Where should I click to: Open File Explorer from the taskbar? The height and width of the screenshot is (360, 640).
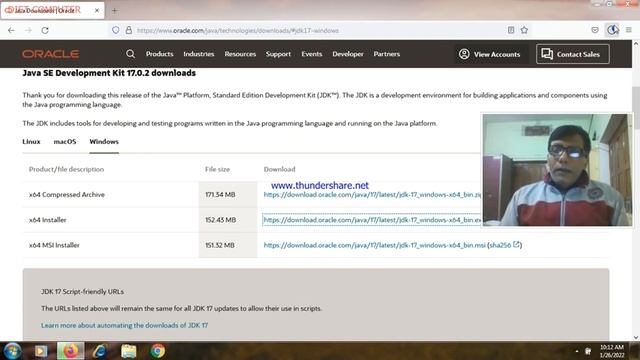129,351
